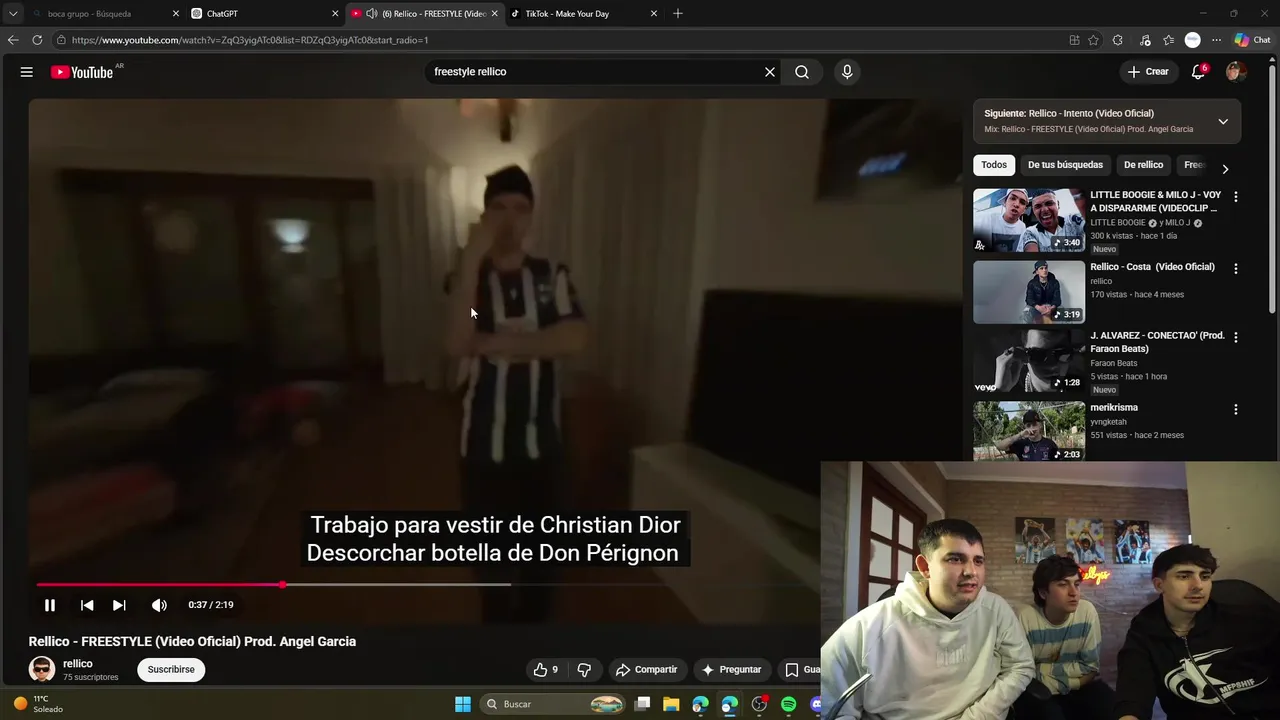This screenshot has height=720, width=1280.
Task: Open the Copilot Chat button
Action: [1252, 40]
